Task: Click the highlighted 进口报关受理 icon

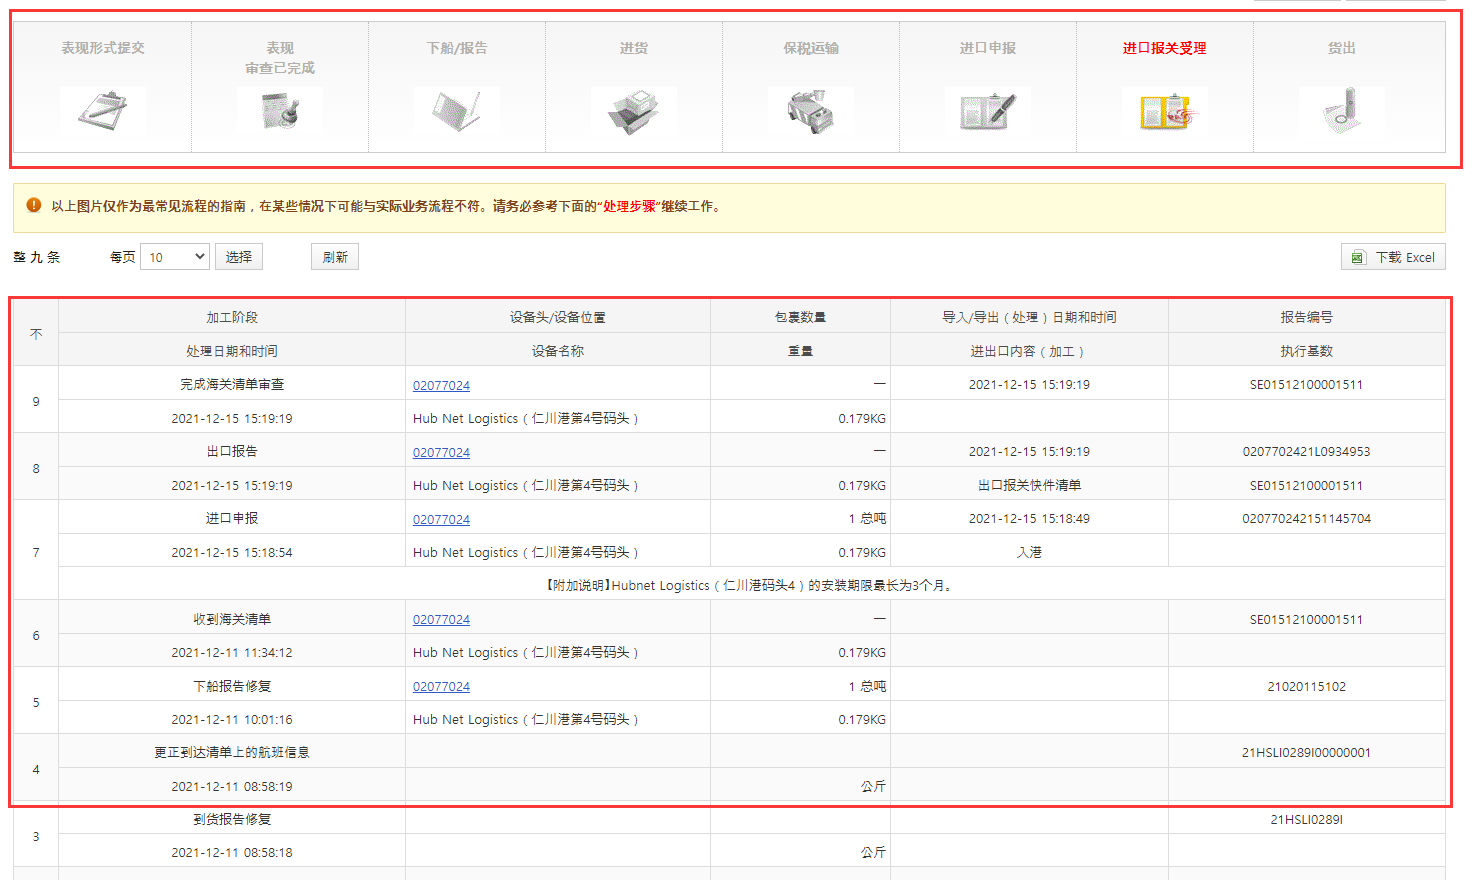Action: (x=1164, y=111)
